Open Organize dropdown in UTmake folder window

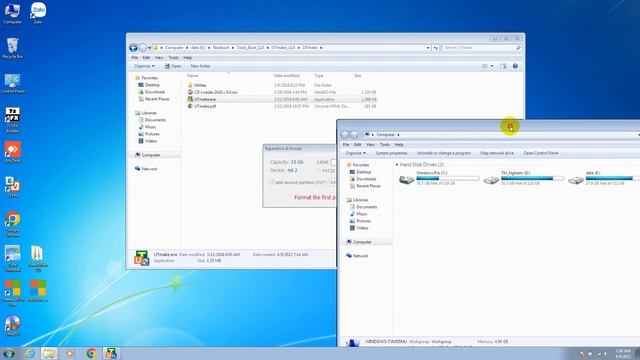144,66
